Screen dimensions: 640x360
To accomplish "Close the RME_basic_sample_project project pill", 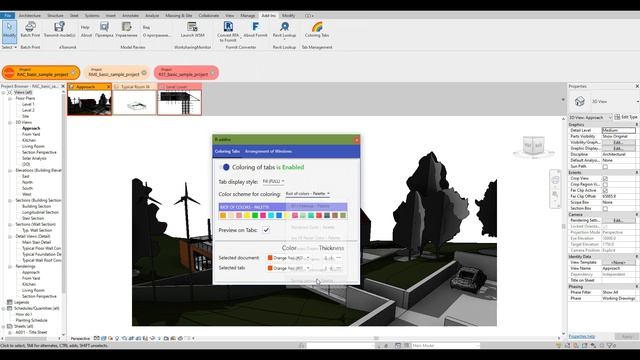I will pyautogui.click(x=144, y=73).
